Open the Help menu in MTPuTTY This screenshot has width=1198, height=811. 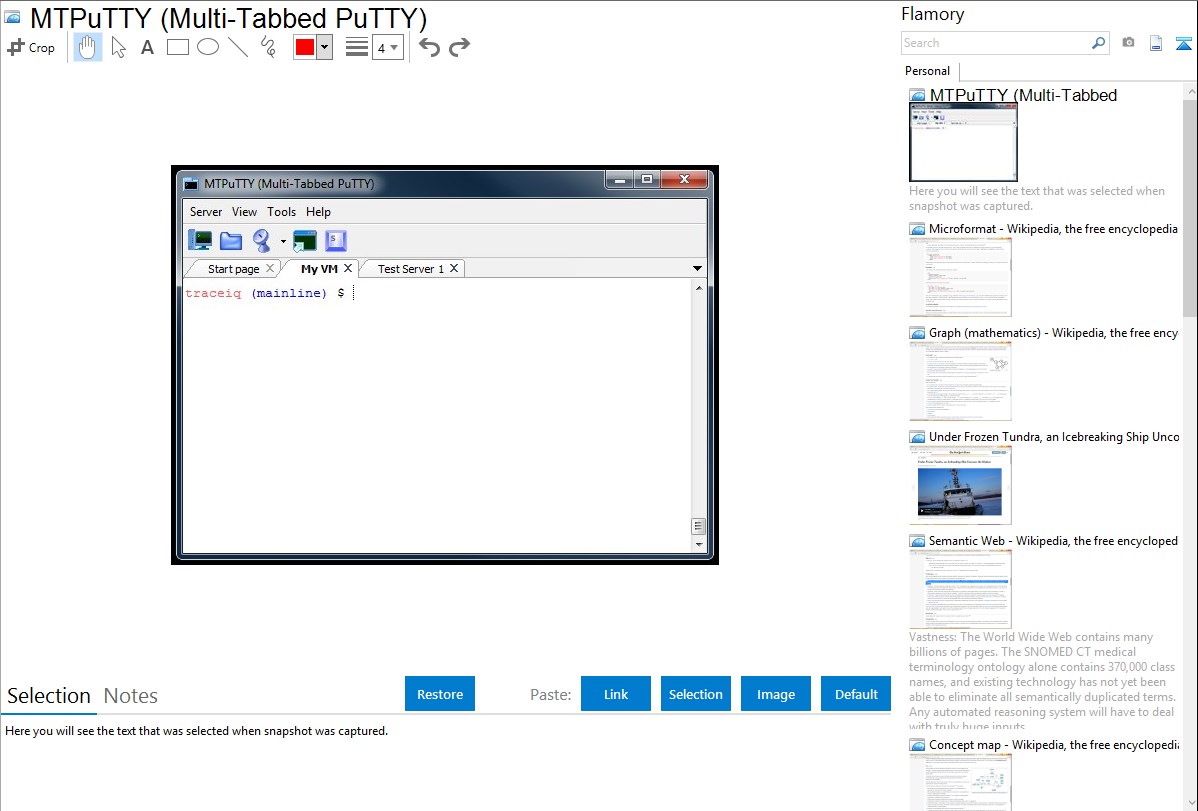click(x=319, y=212)
